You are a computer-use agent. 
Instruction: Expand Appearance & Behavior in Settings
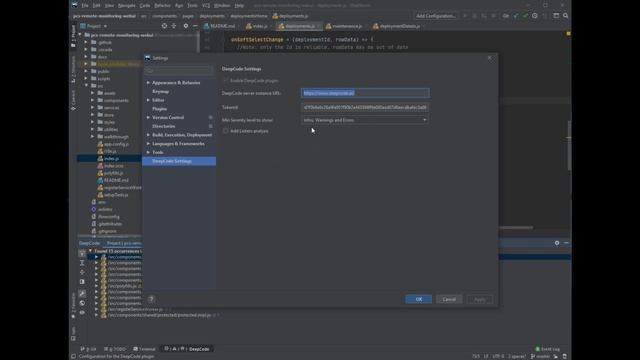tap(148, 82)
